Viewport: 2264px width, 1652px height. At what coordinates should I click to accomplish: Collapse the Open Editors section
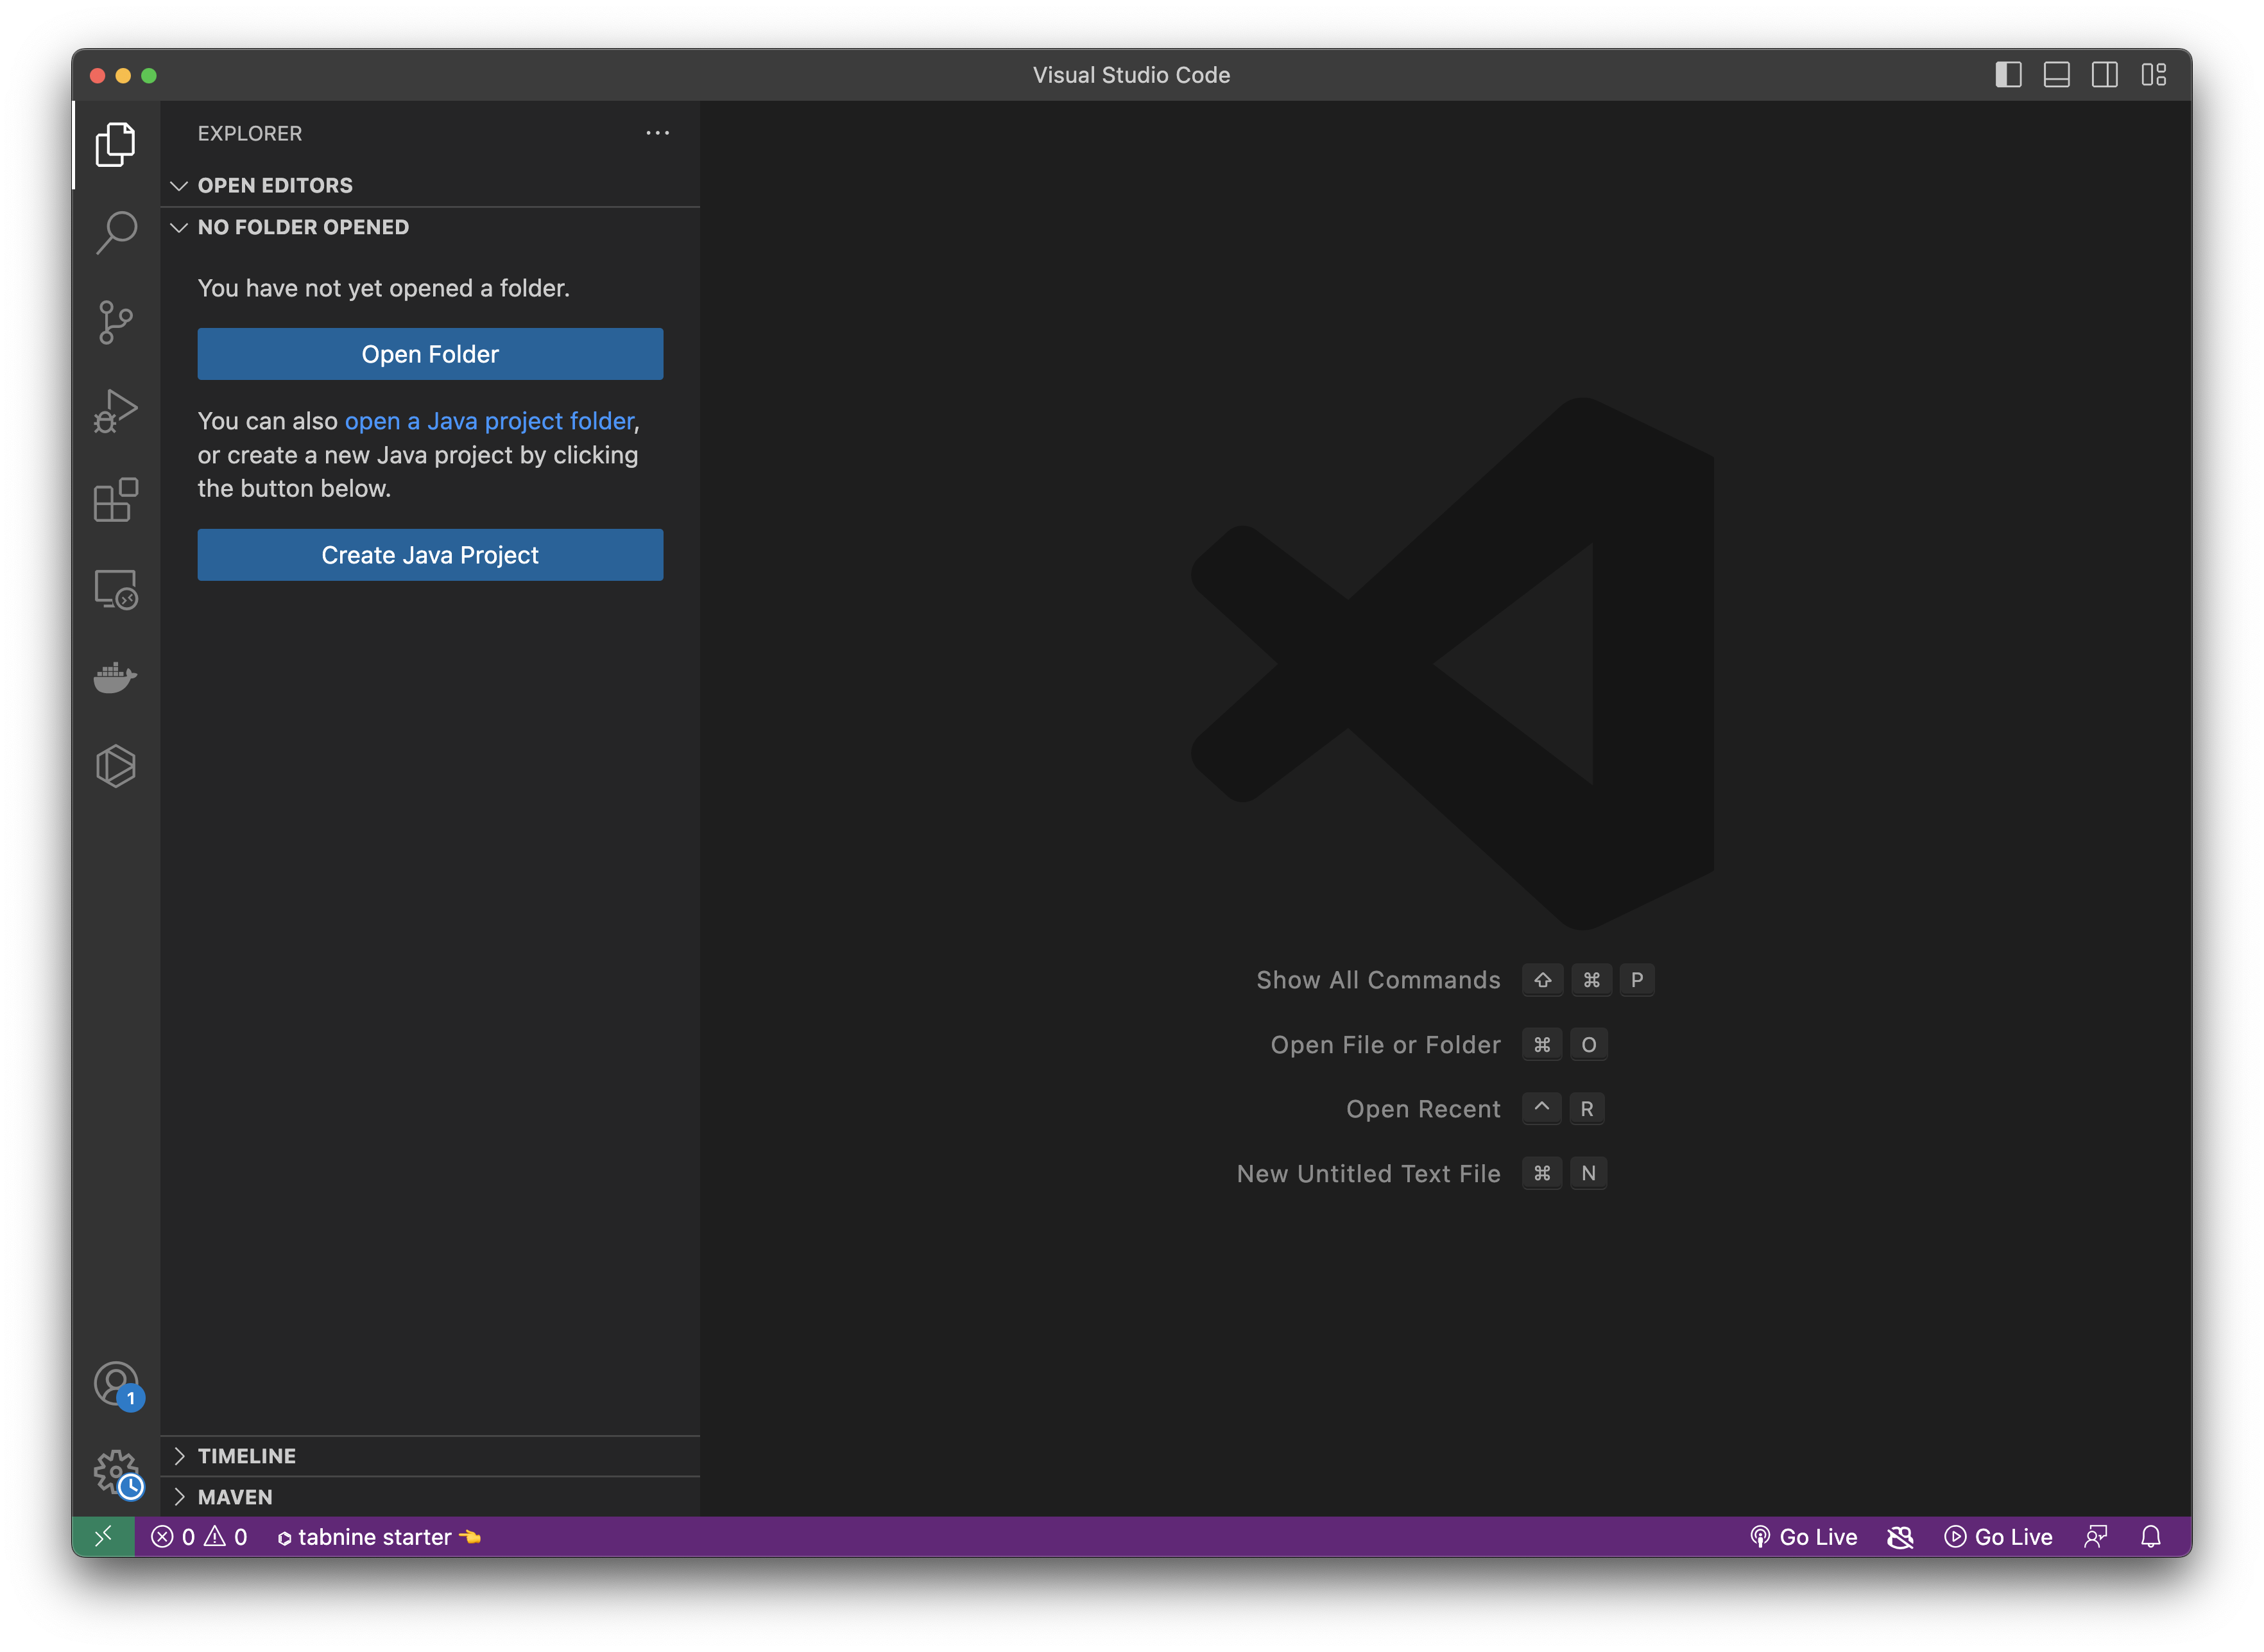click(275, 185)
